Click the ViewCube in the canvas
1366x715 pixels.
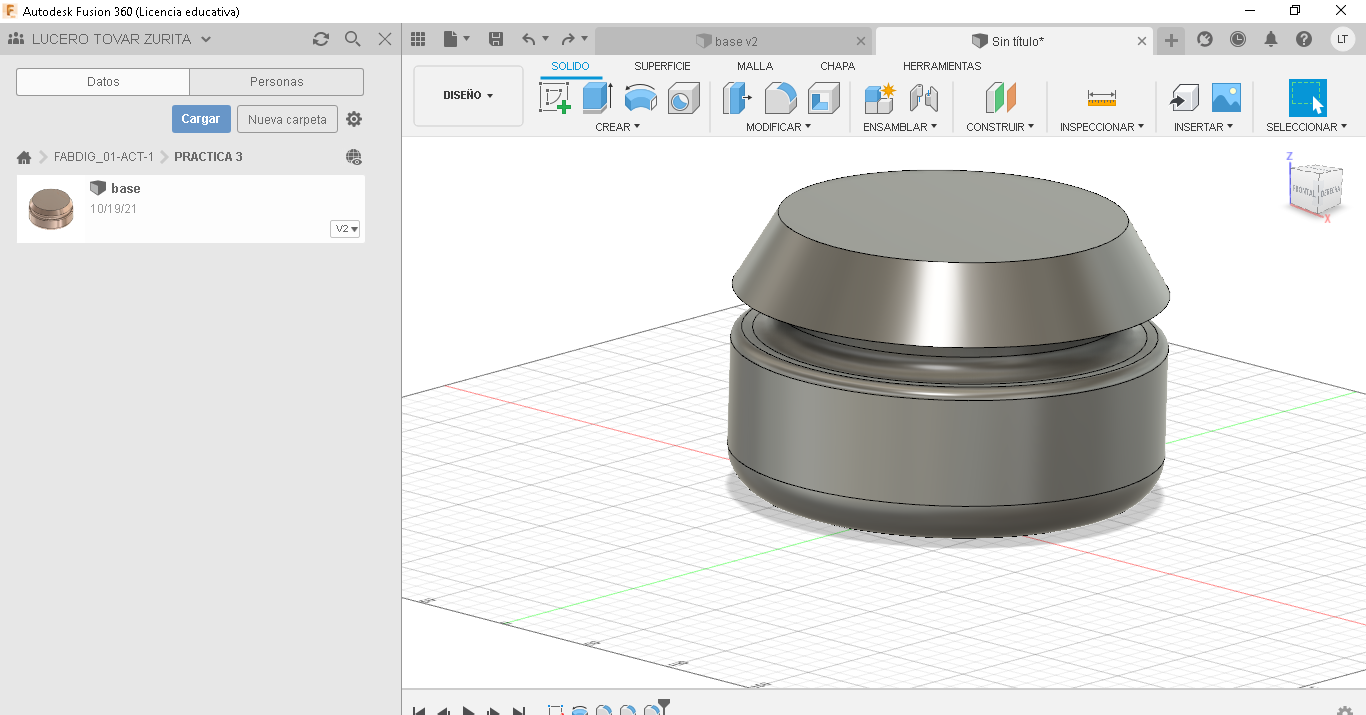pyautogui.click(x=1315, y=188)
